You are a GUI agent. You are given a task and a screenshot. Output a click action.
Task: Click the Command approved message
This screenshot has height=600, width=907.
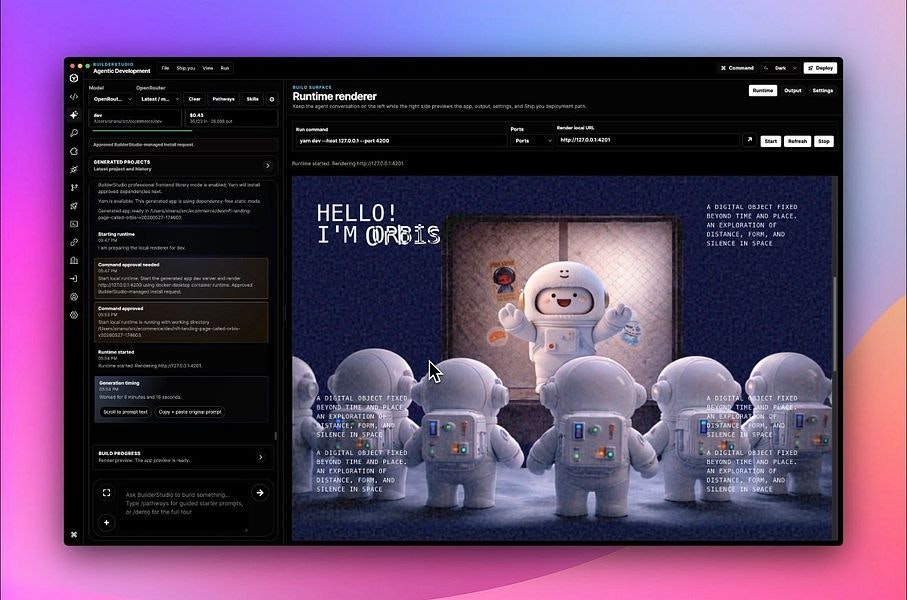coord(181,322)
